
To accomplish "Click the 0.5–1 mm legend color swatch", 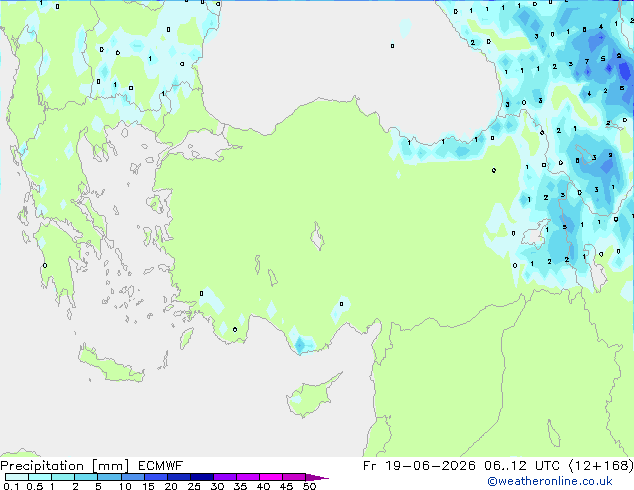I will pos(40,477).
